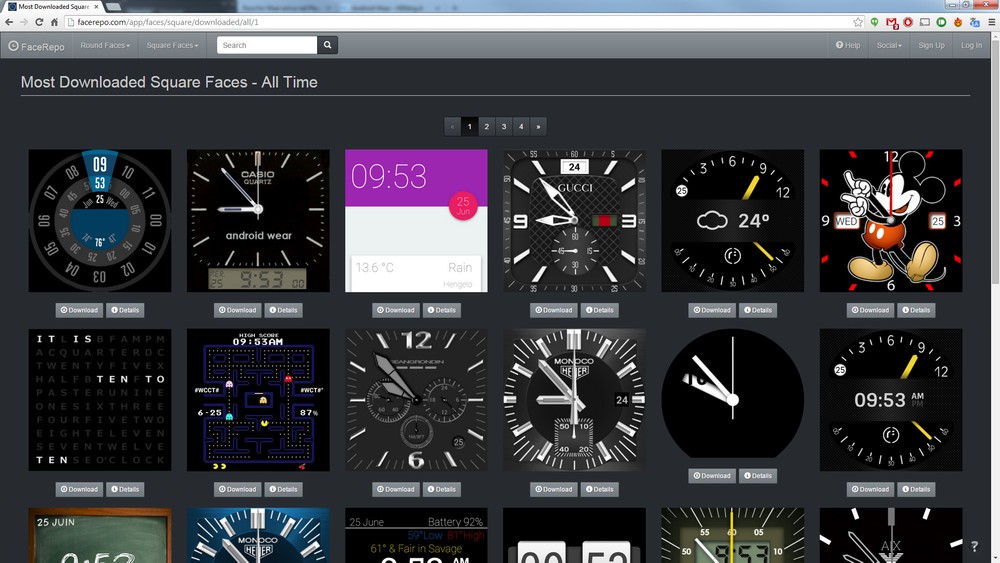Screen dimensions: 1000x563
Task: Click the FaceRepo logo link
Action: click(36, 46)
